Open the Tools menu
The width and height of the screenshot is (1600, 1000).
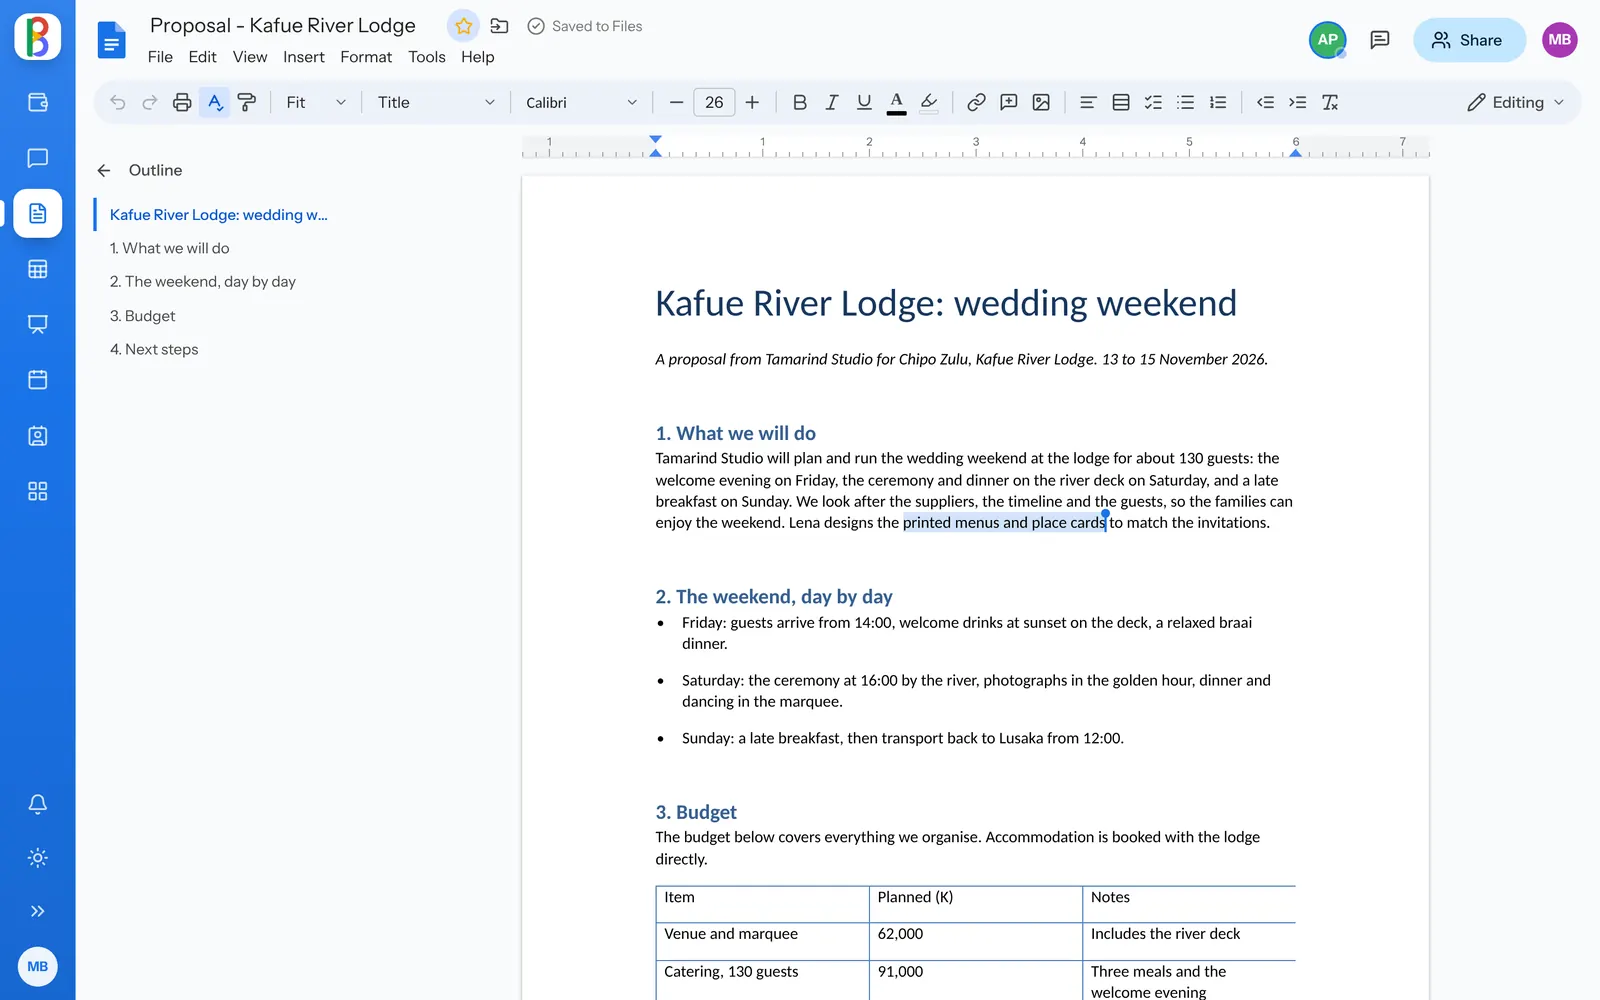(427, 57)
